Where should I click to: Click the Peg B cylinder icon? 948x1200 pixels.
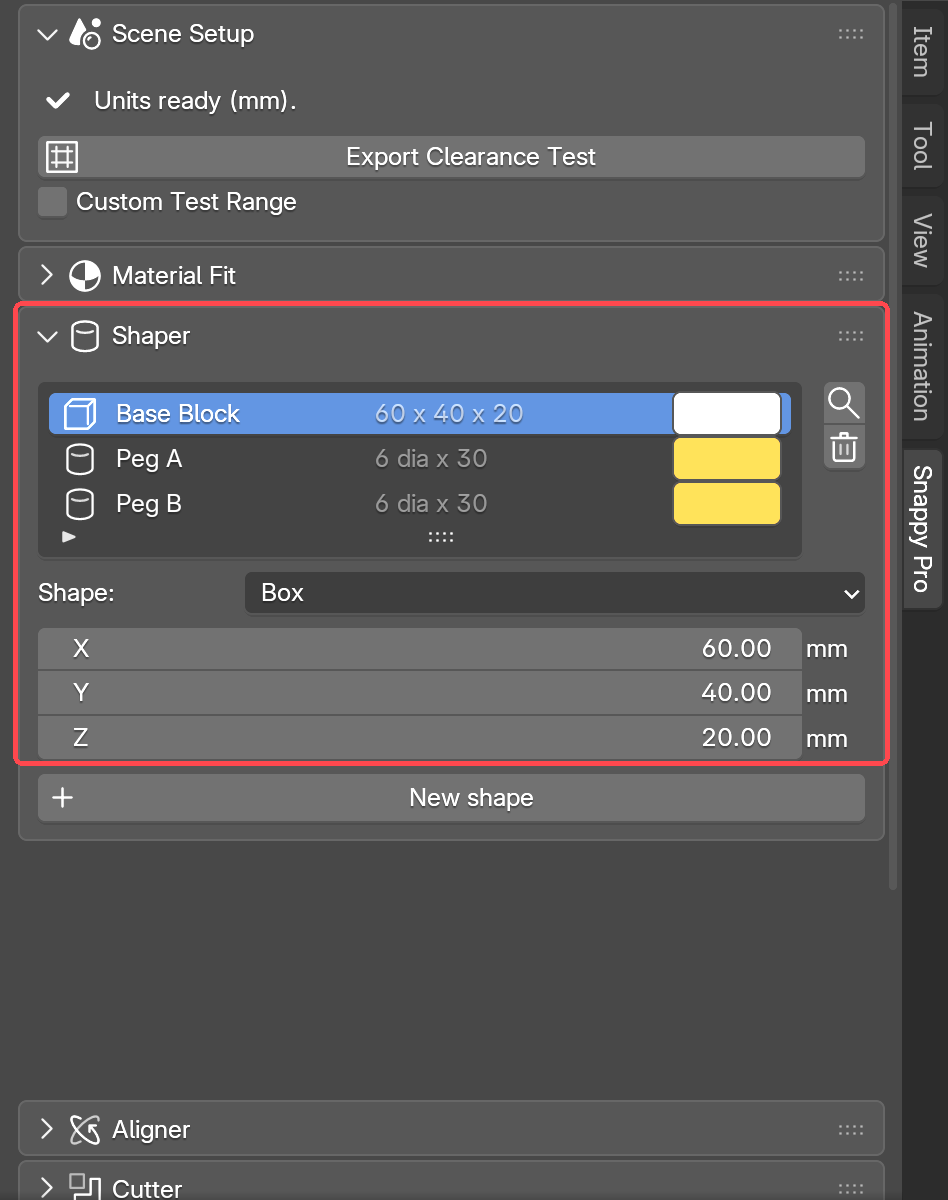tap(79, 504)
